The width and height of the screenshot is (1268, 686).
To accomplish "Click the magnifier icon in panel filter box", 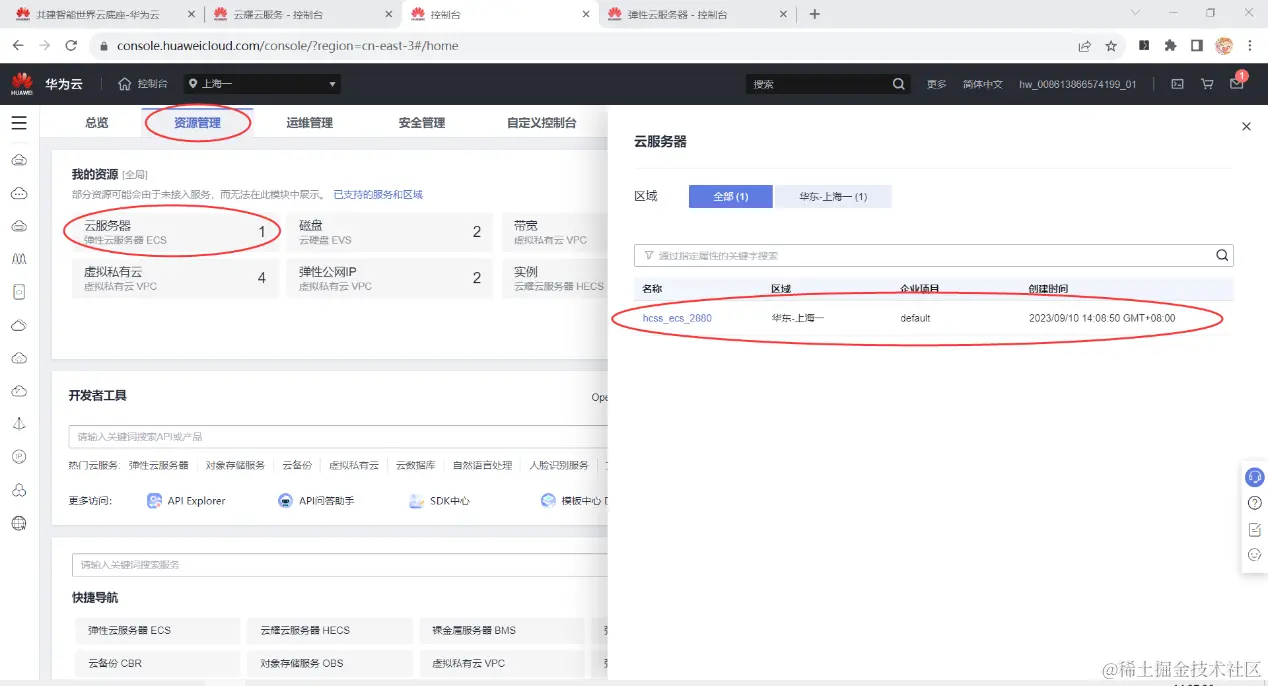I will pyautogui.click(x=1222, y=255).
